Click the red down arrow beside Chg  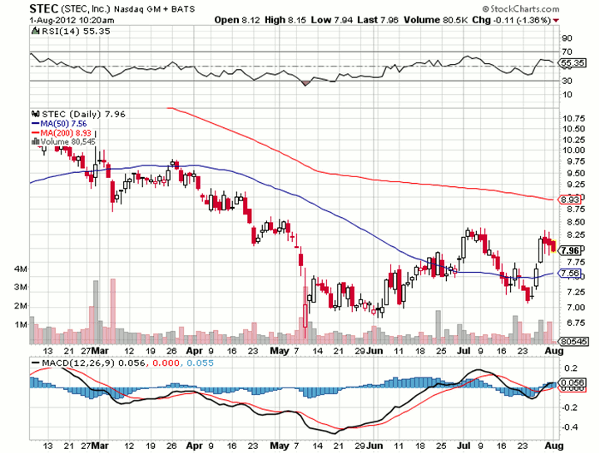pyautogui.click(x=556, y=21)
